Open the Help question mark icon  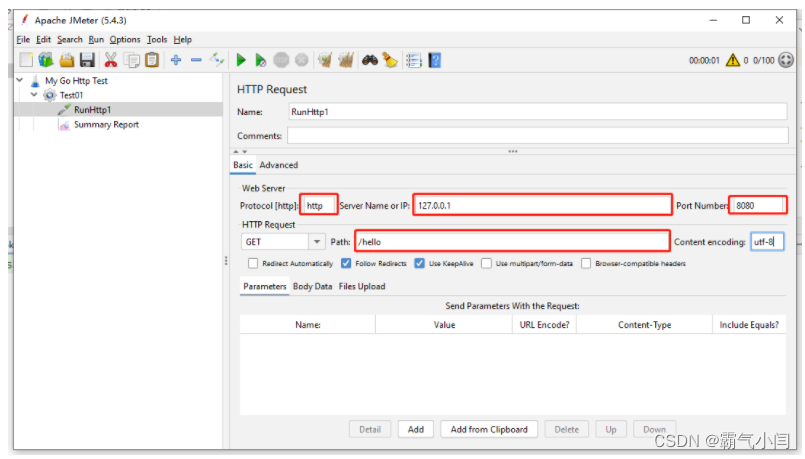pyautogui.click(x=435, y=61)
